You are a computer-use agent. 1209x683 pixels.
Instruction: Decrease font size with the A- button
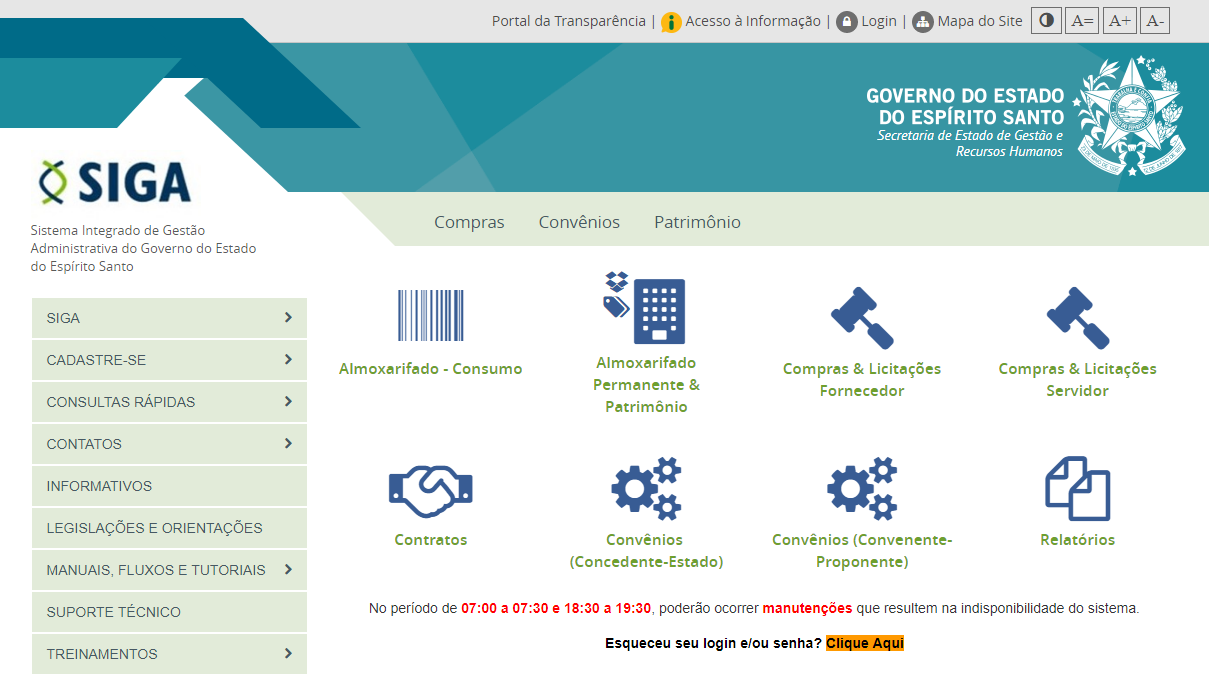[x=1154, y=21]
